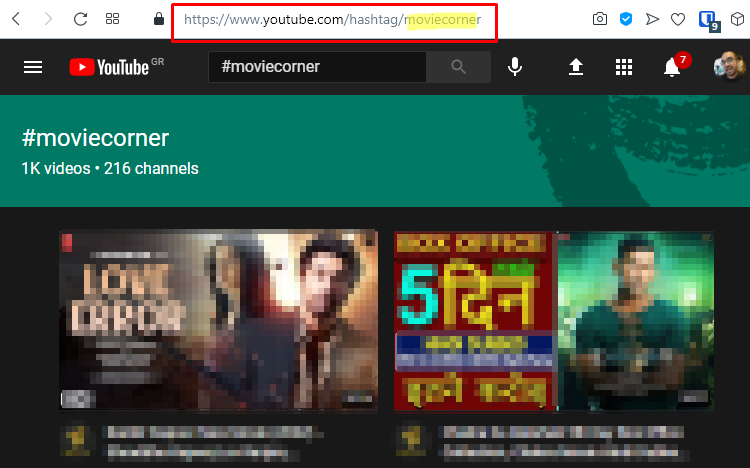Click the magnifier search button

[x=458, y=67]
